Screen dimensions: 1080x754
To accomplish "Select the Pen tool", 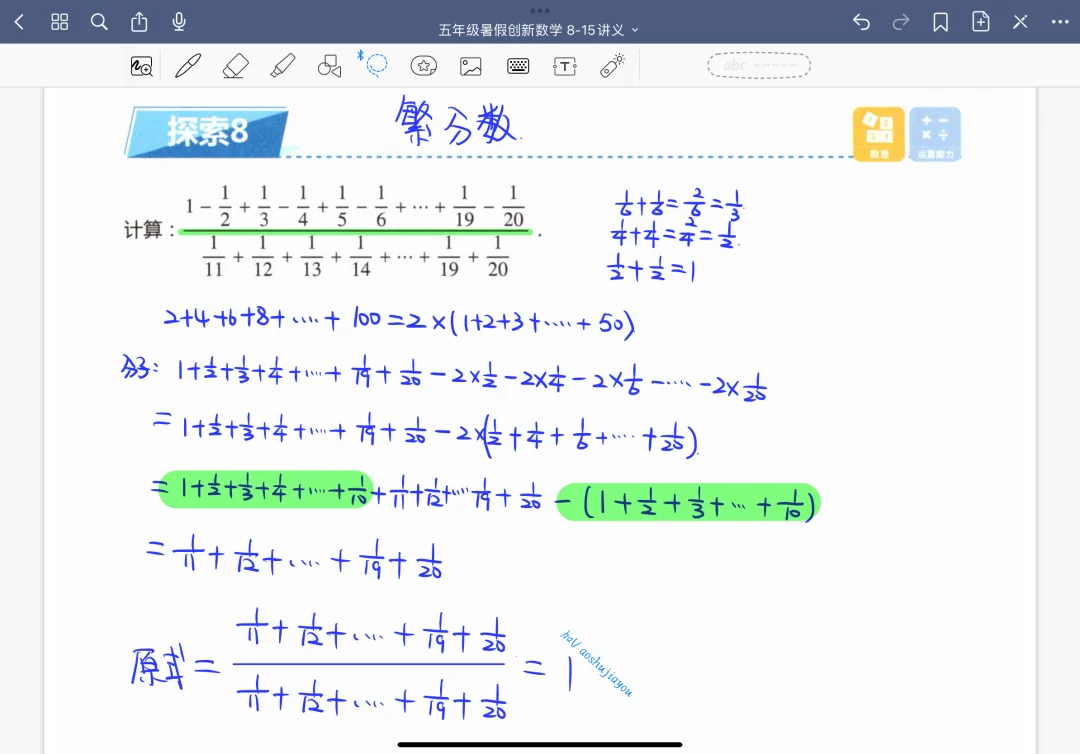I will coord(188,66).
